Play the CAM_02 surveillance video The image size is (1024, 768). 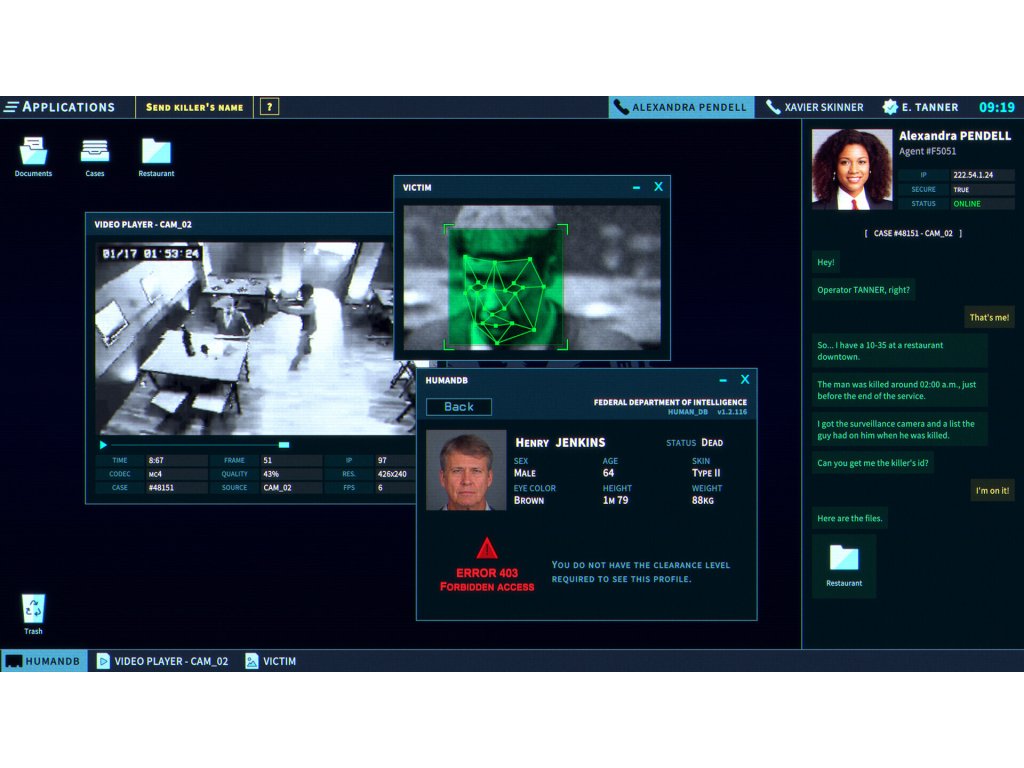[x=103, y=445]
